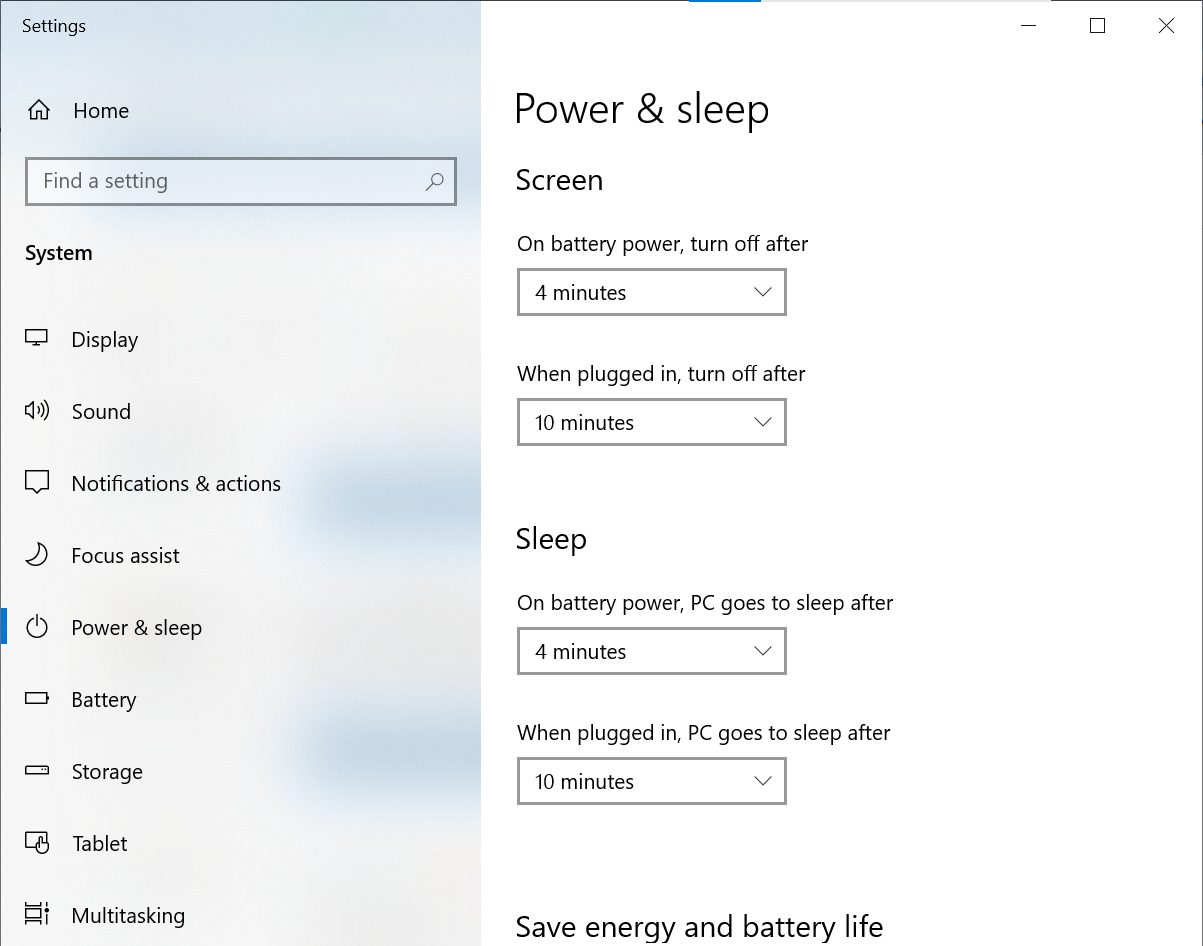Click the Multitasking icon

pyautogui.click(x=36, y=915)
